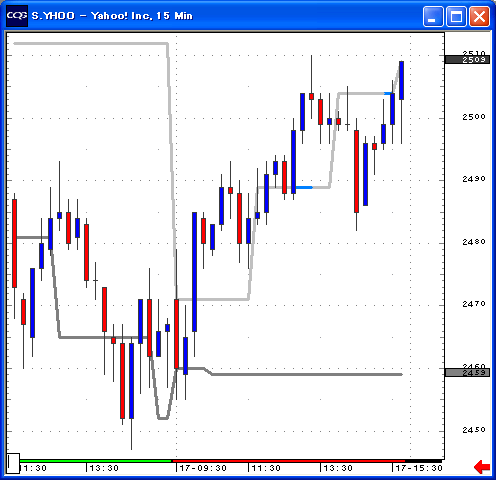Maximize the Yahoo chart window
The image size is (496, 480).
(x=456, y=16)
